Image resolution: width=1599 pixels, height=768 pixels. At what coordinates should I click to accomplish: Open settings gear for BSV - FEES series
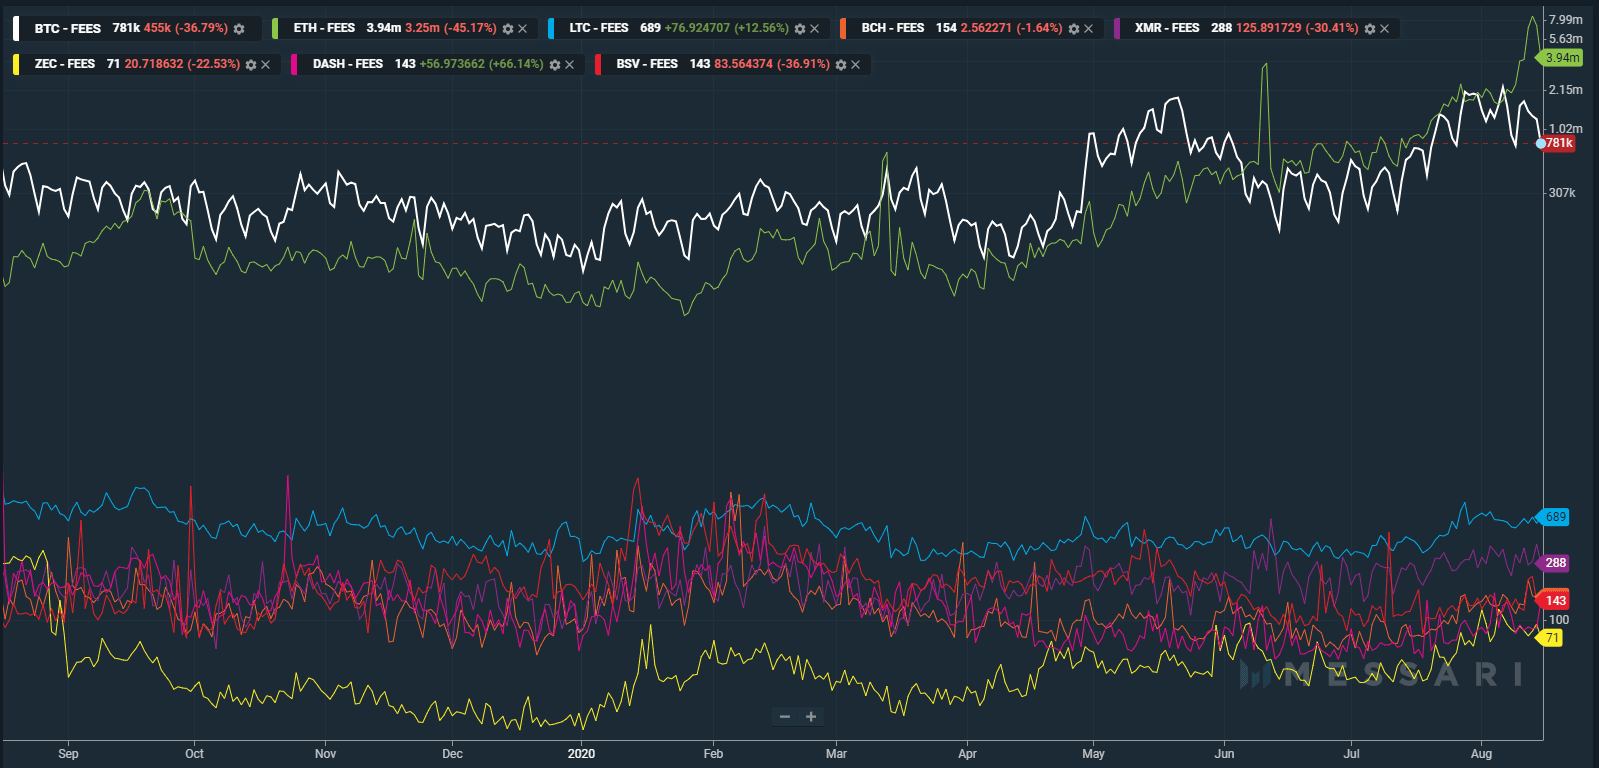(841, 65)
